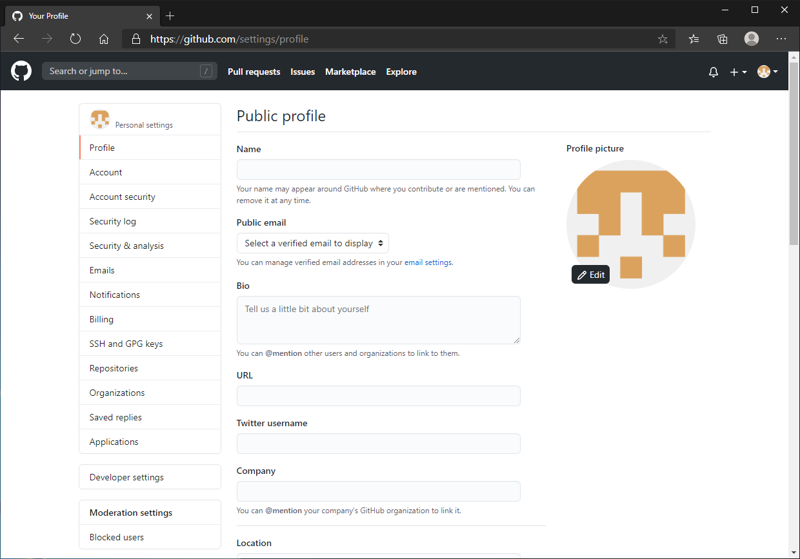Open Blocked users page

(x=150, y=537)
